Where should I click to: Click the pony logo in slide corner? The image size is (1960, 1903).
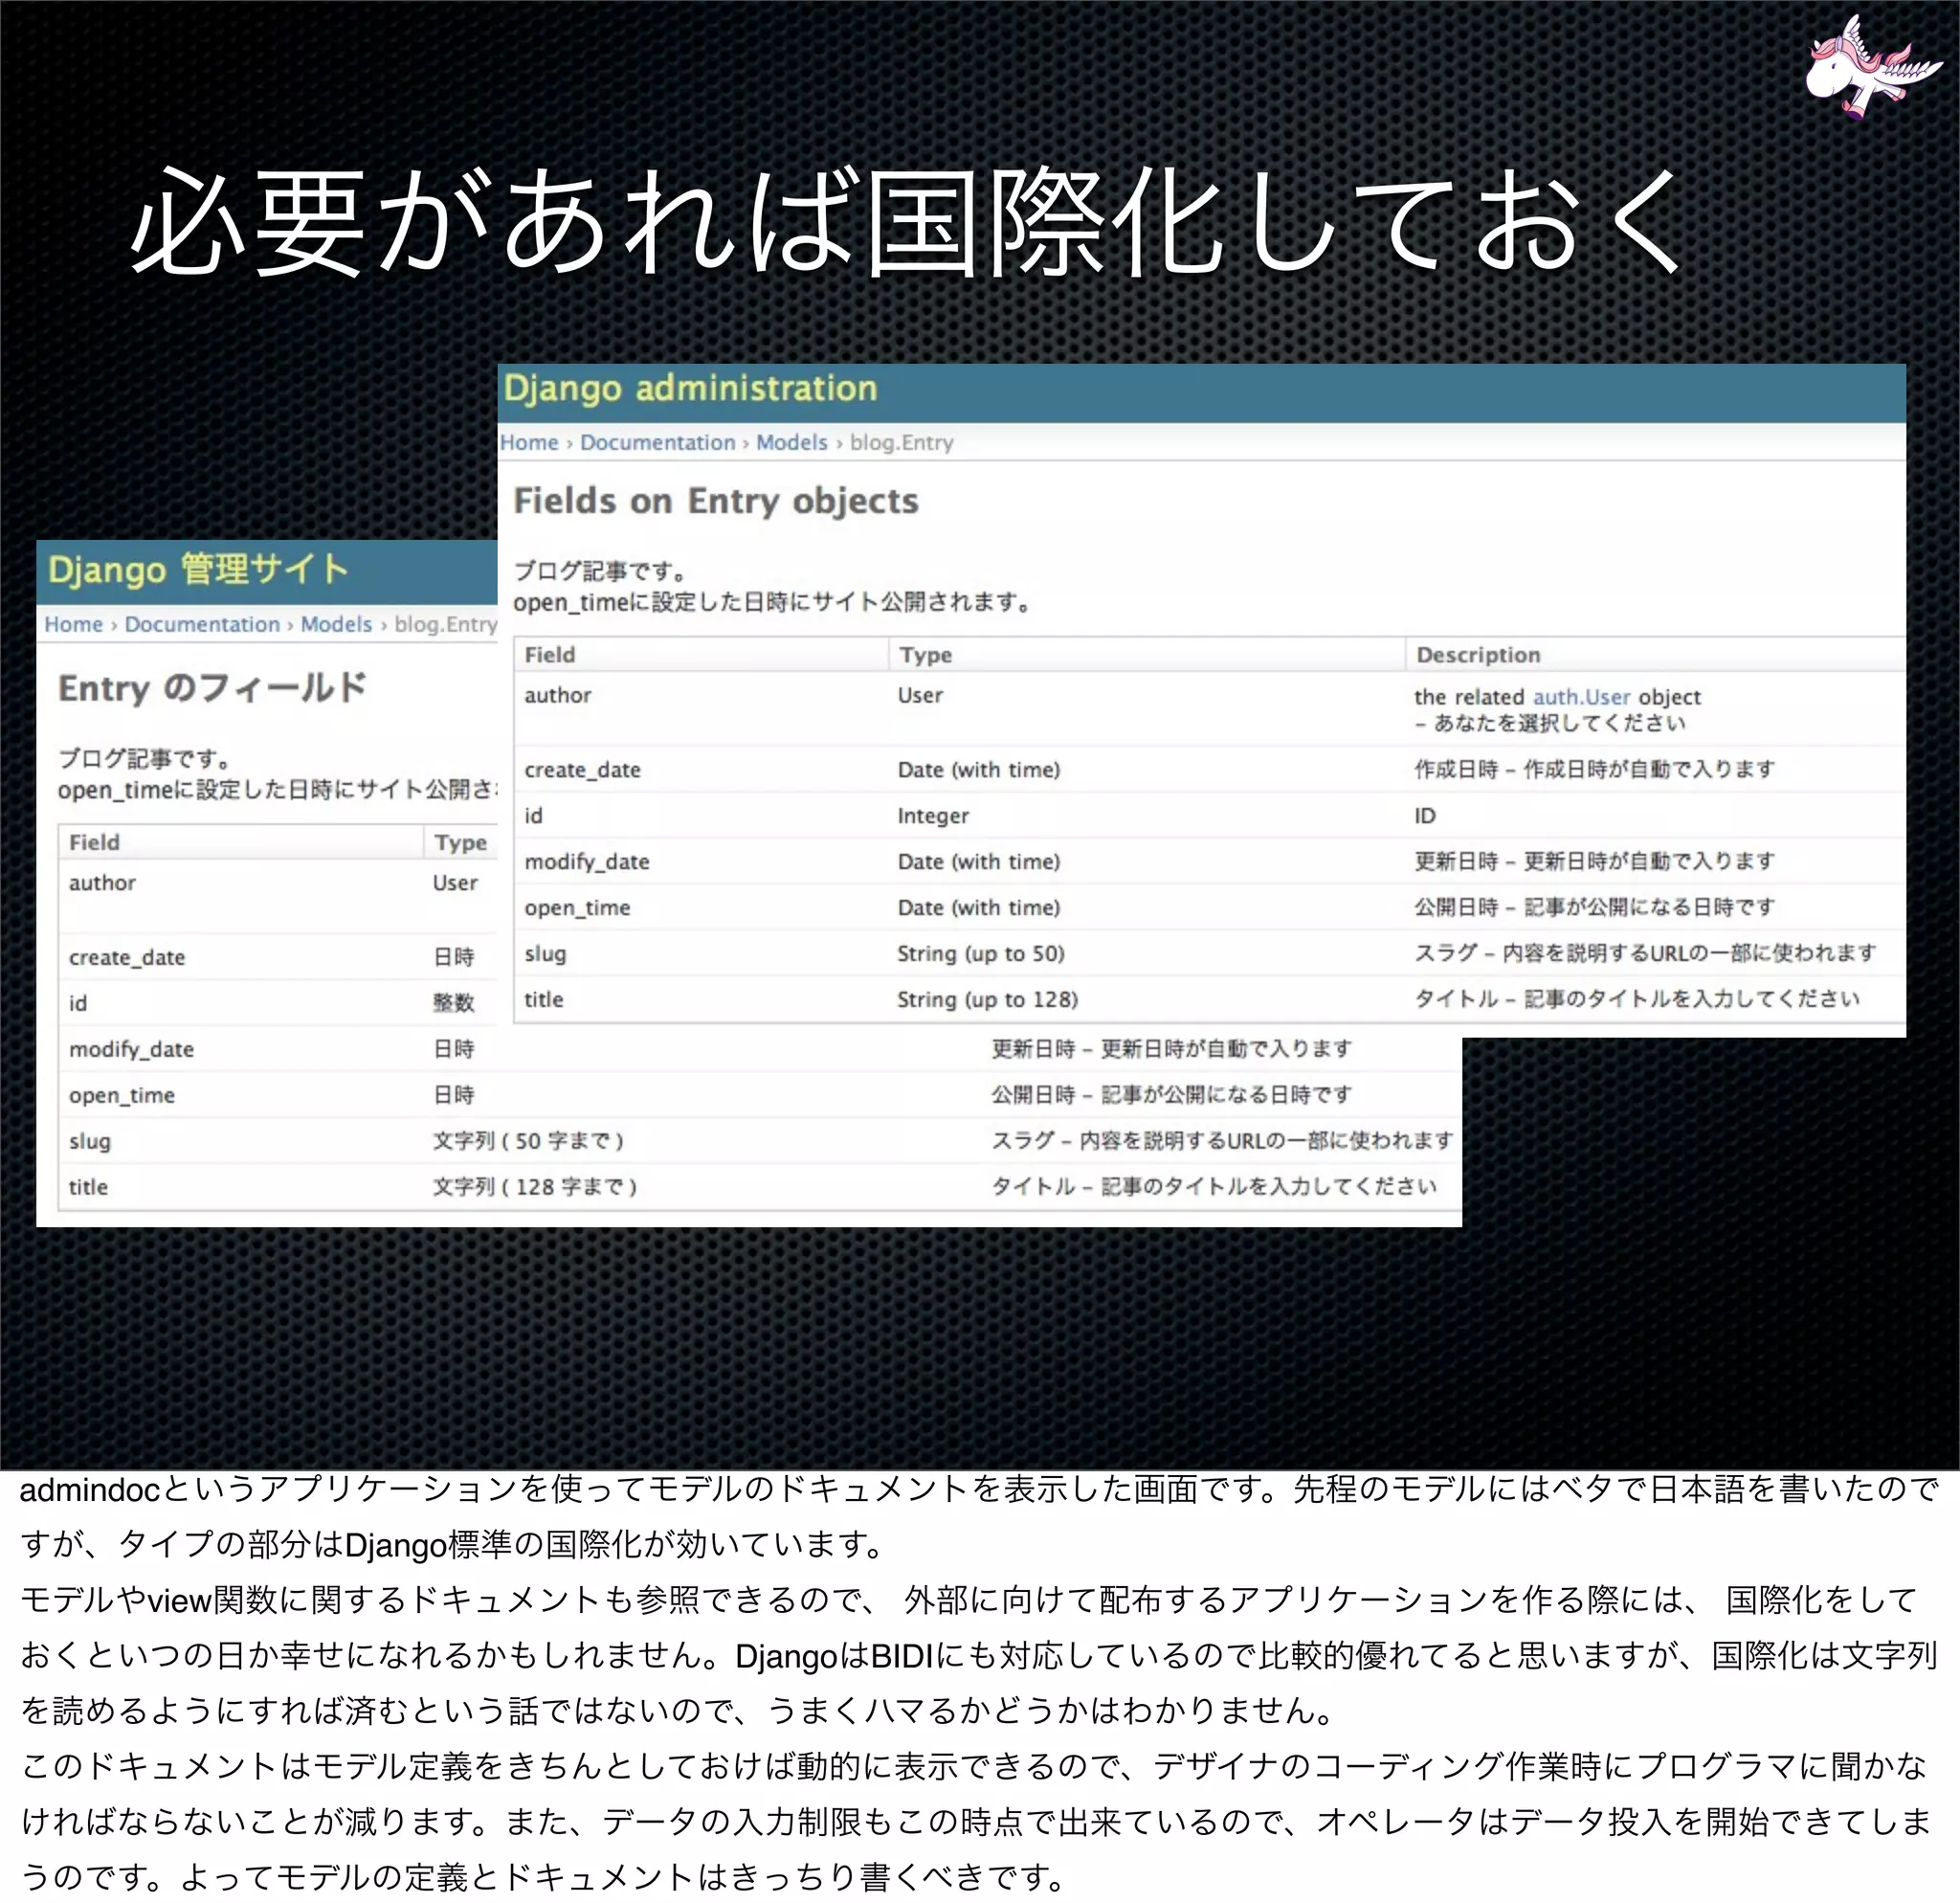[1872, 68]
